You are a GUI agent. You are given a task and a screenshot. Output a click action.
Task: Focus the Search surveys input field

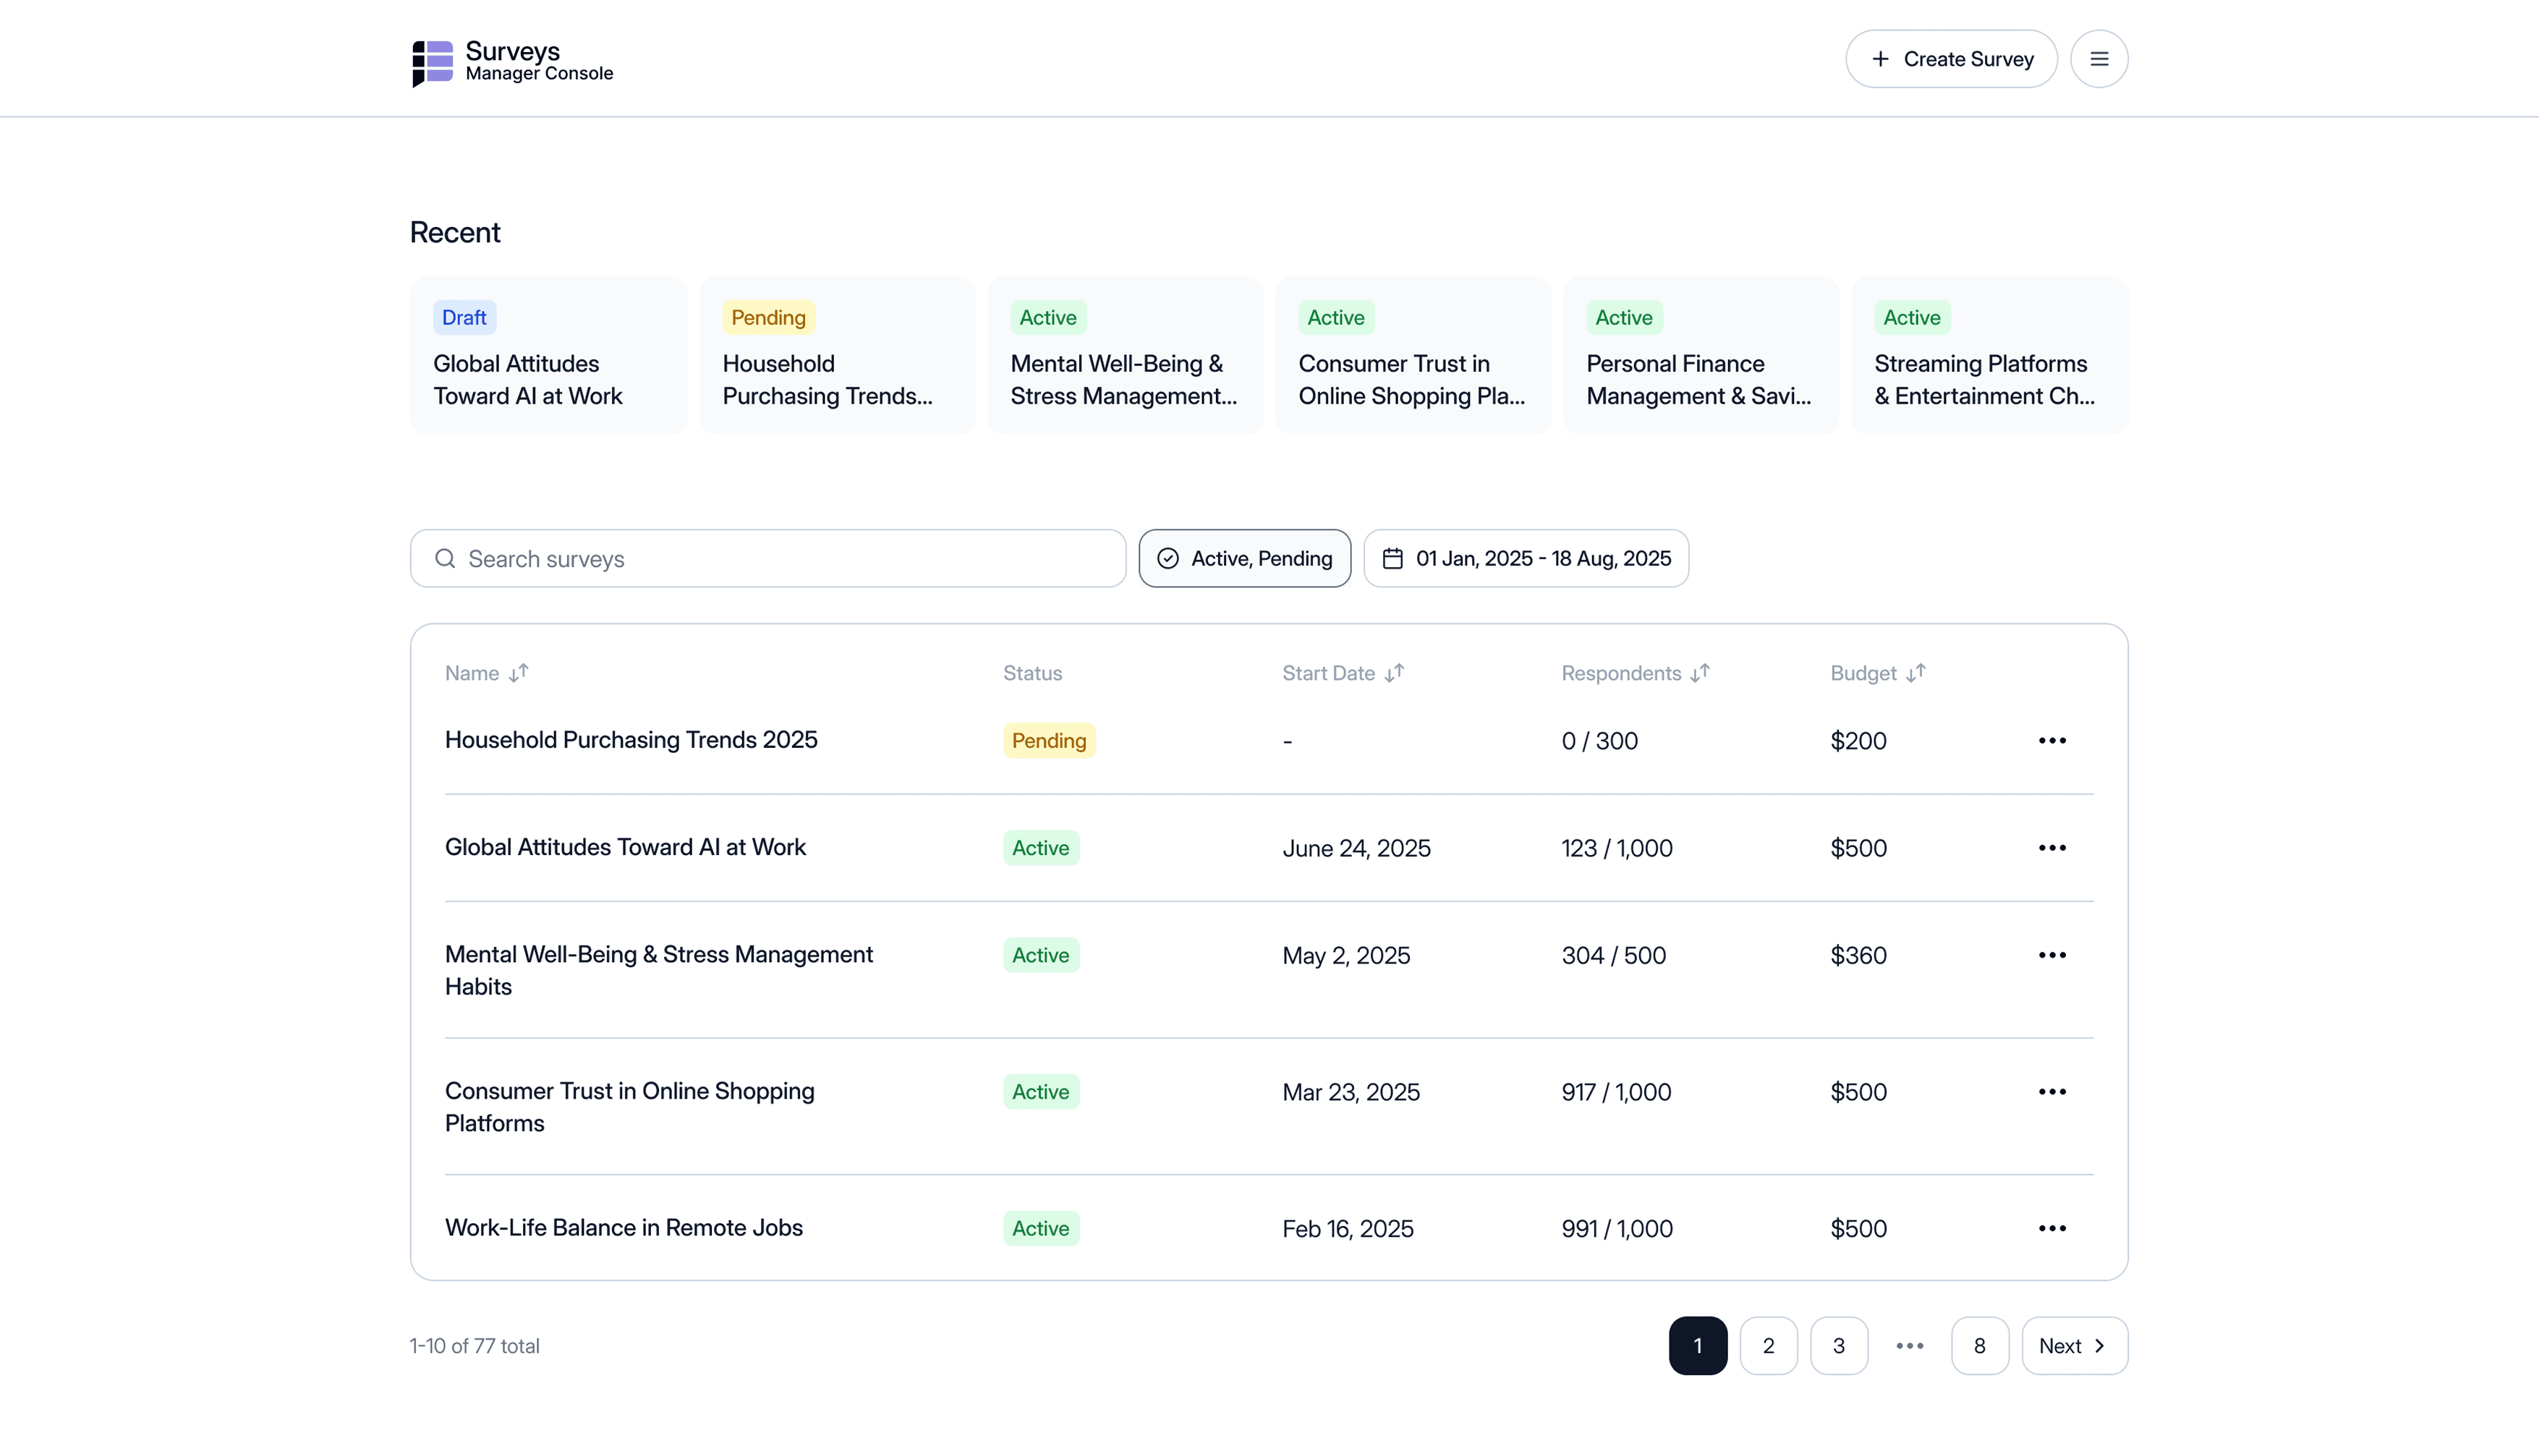[x=767, y=558]
